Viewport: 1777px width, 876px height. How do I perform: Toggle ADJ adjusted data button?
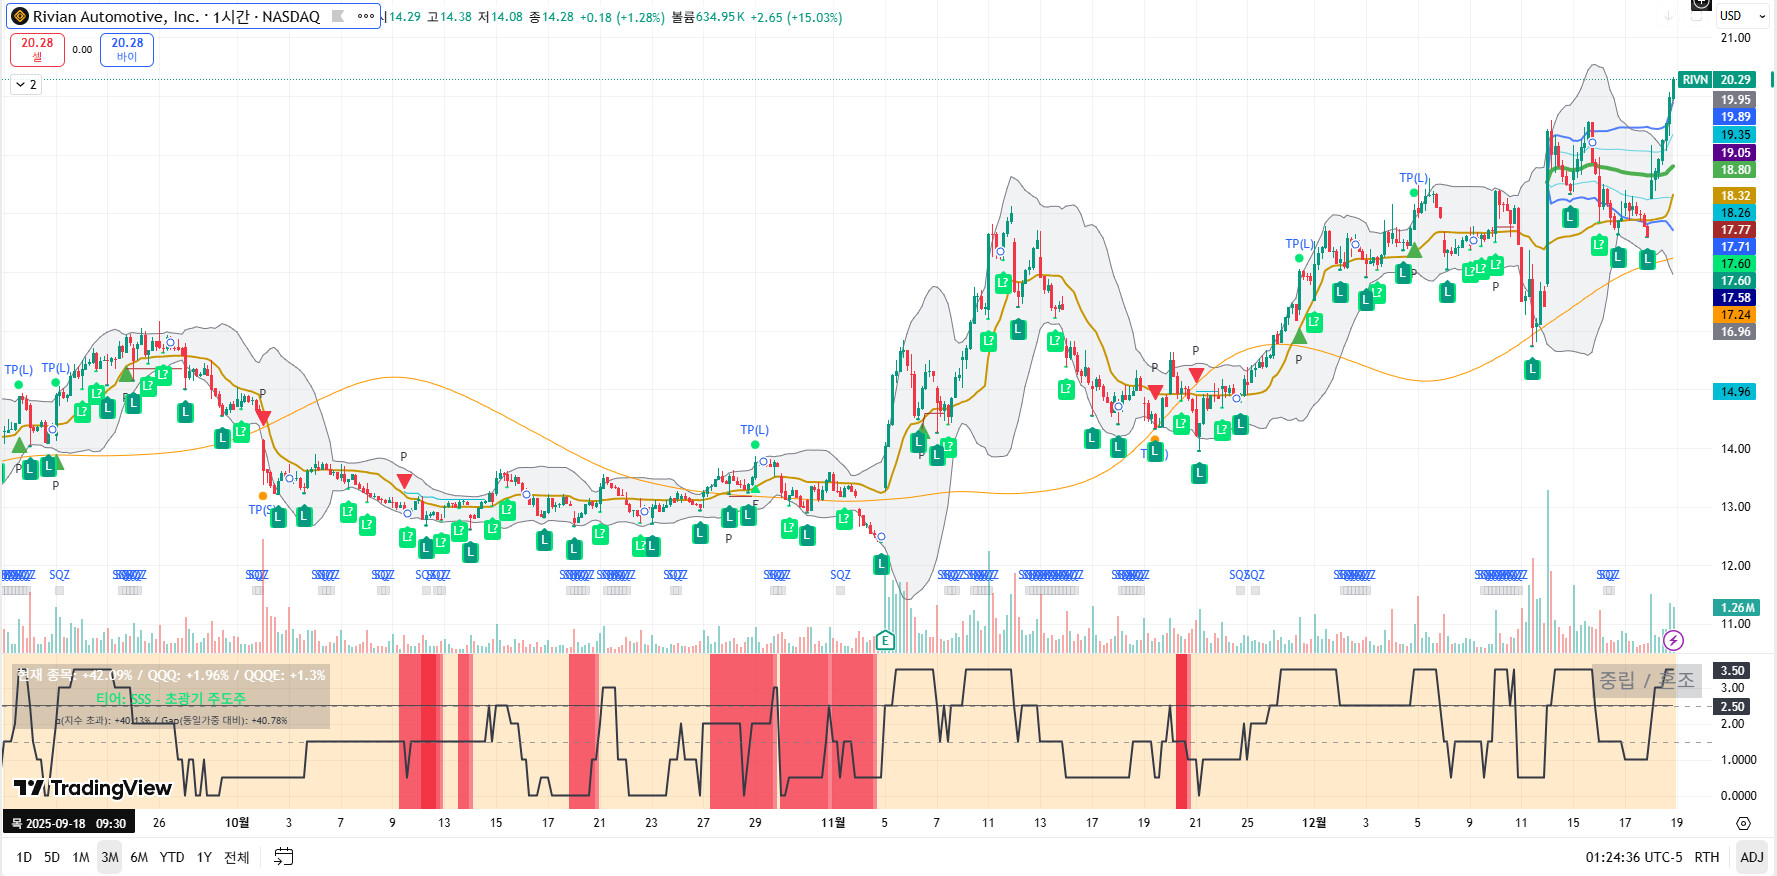[1752, 857]
